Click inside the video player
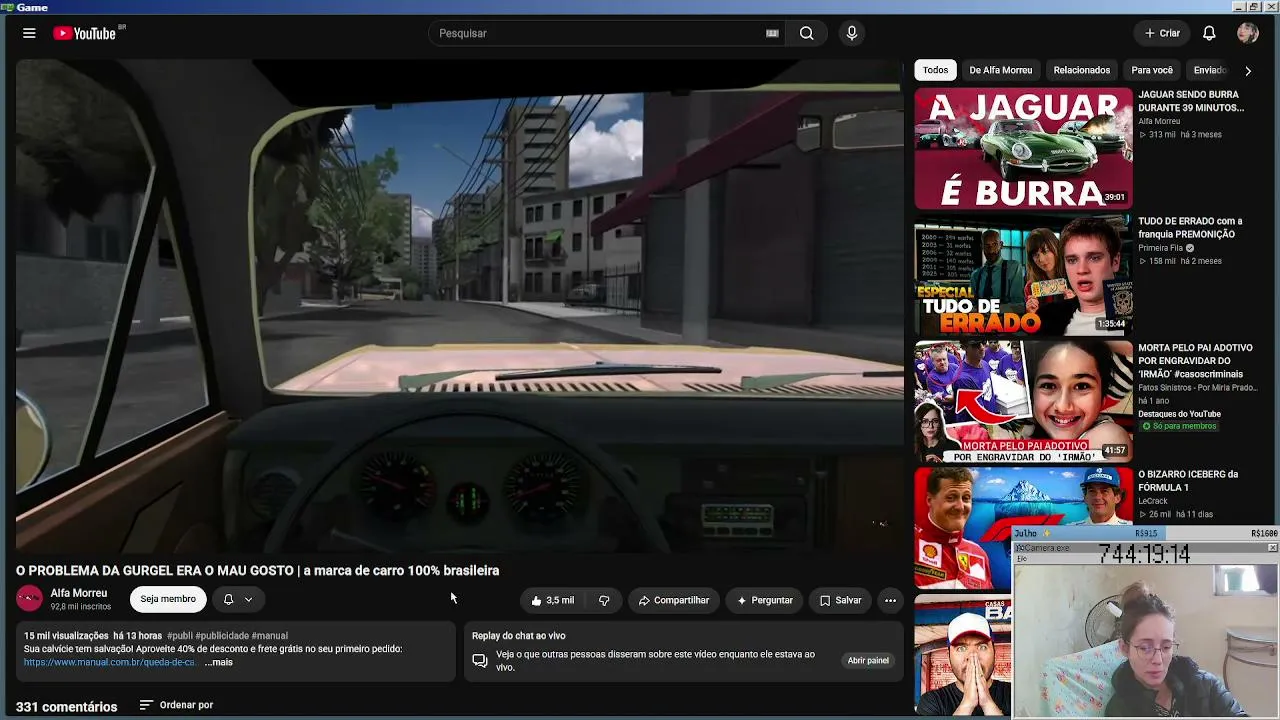This screenshot has height=720, width=1280. click(459, 305)
